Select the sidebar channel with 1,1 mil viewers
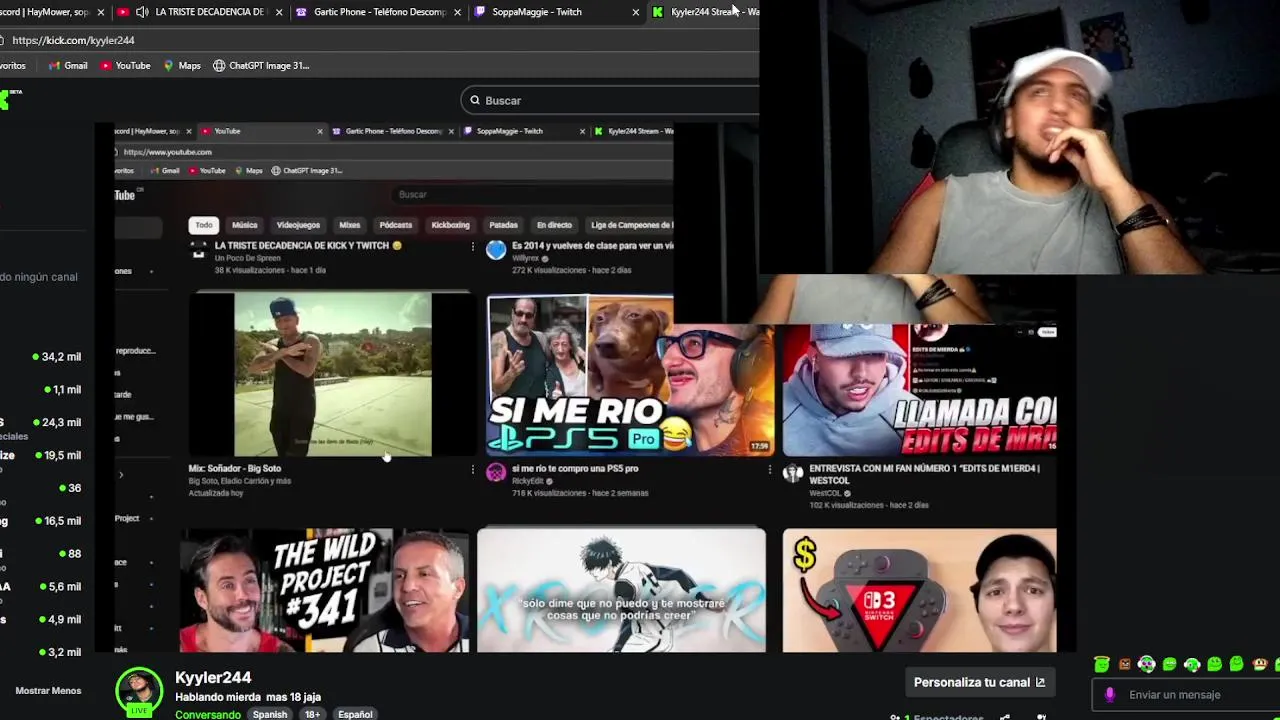This screenshot has height=720, width=1280. (x=41, y=389)
